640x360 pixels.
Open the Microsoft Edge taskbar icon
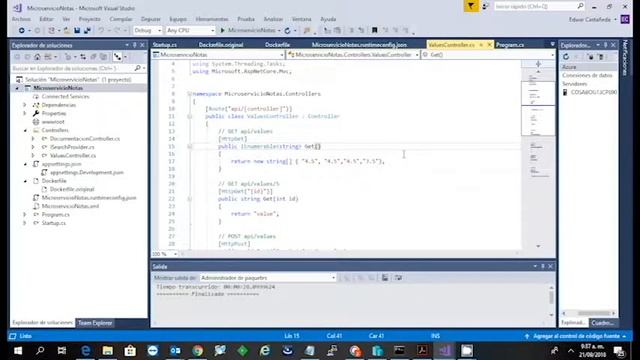86,351
